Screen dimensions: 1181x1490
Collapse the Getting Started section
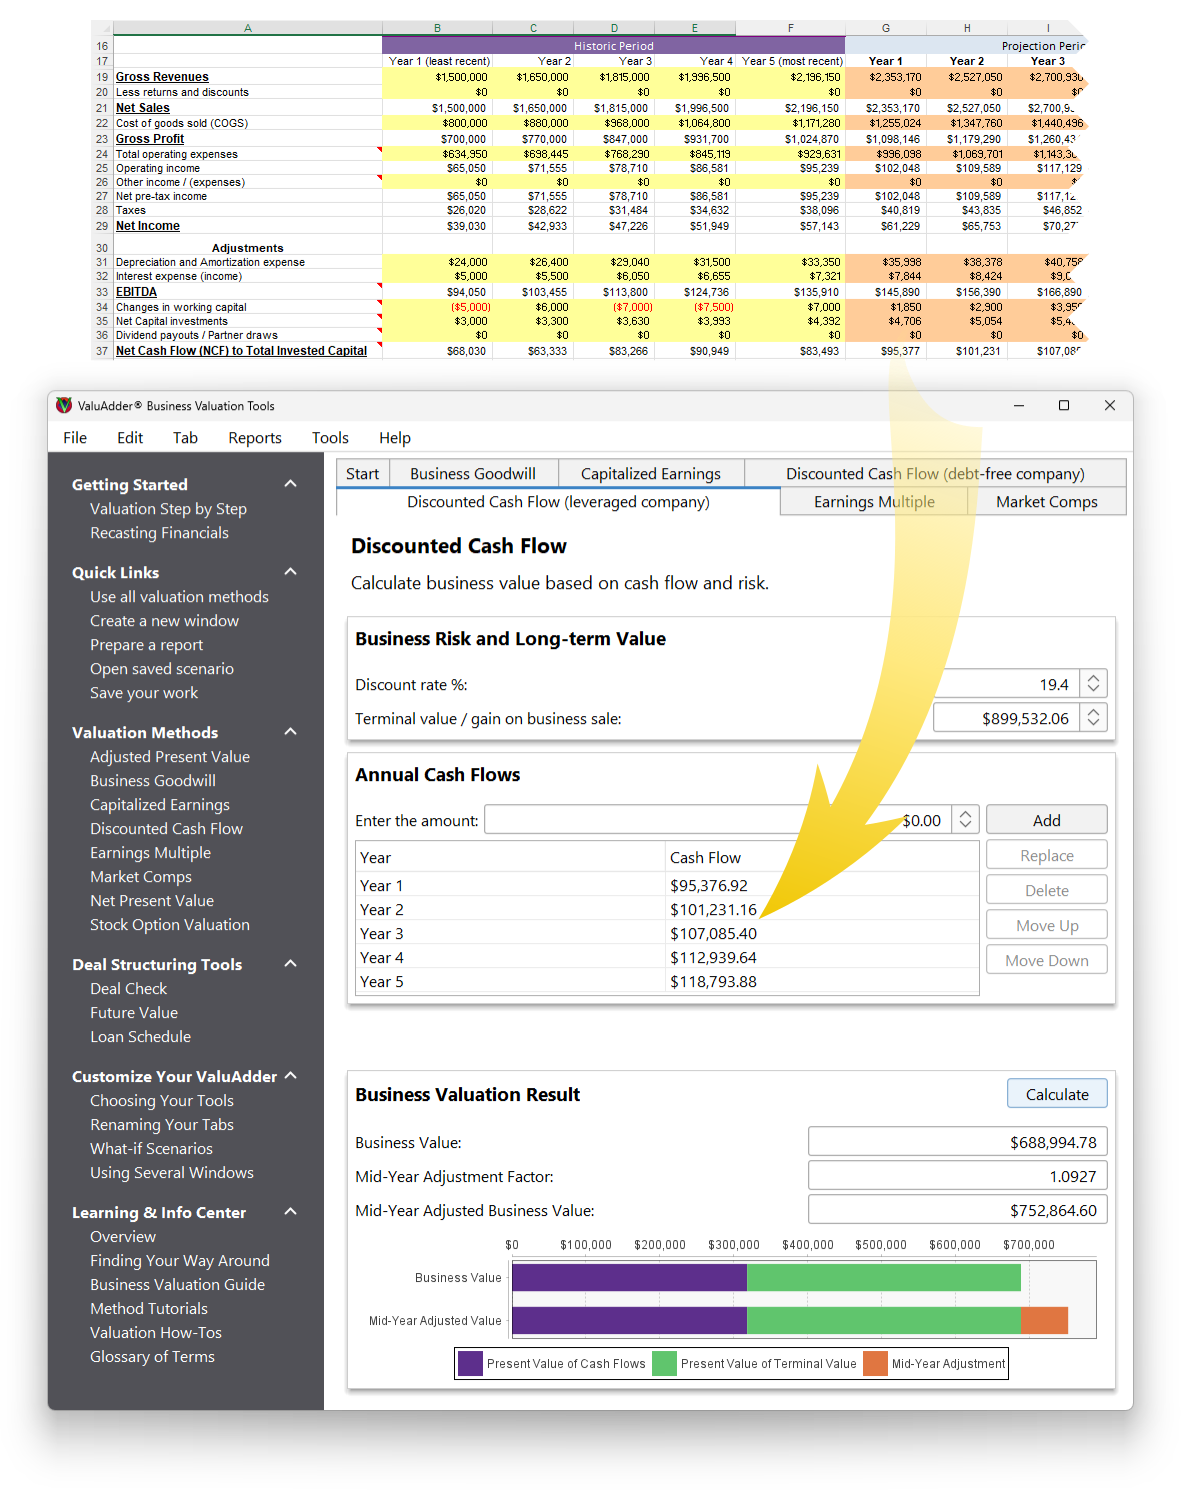pyautogui.click(x=291, y=484)
